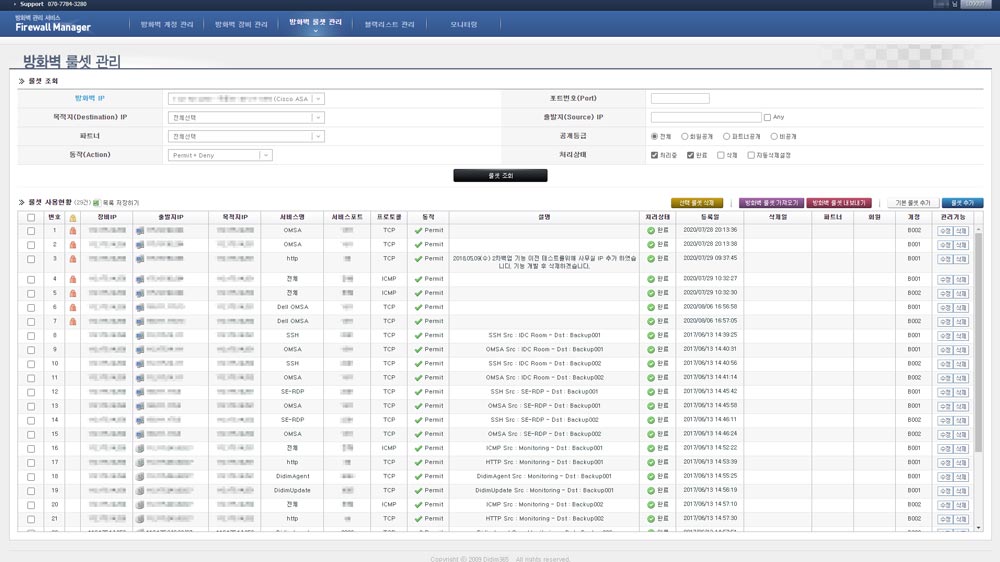Click the Excel icon beside 목록 저장하기

tap(96, 203)
